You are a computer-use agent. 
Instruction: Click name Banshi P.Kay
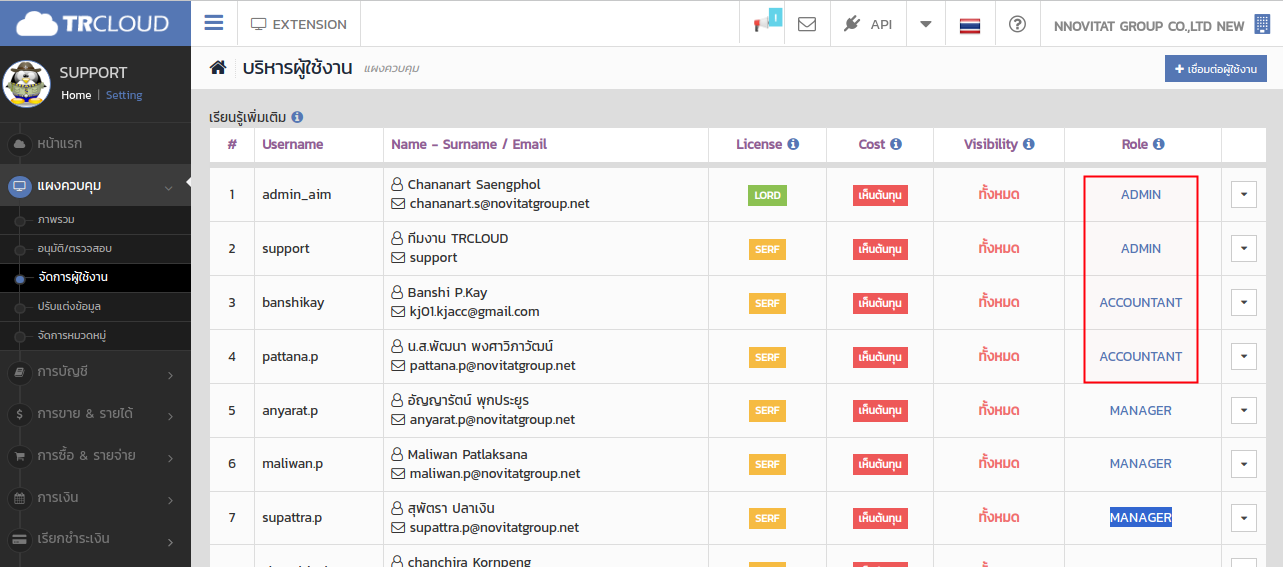point(447,293)
